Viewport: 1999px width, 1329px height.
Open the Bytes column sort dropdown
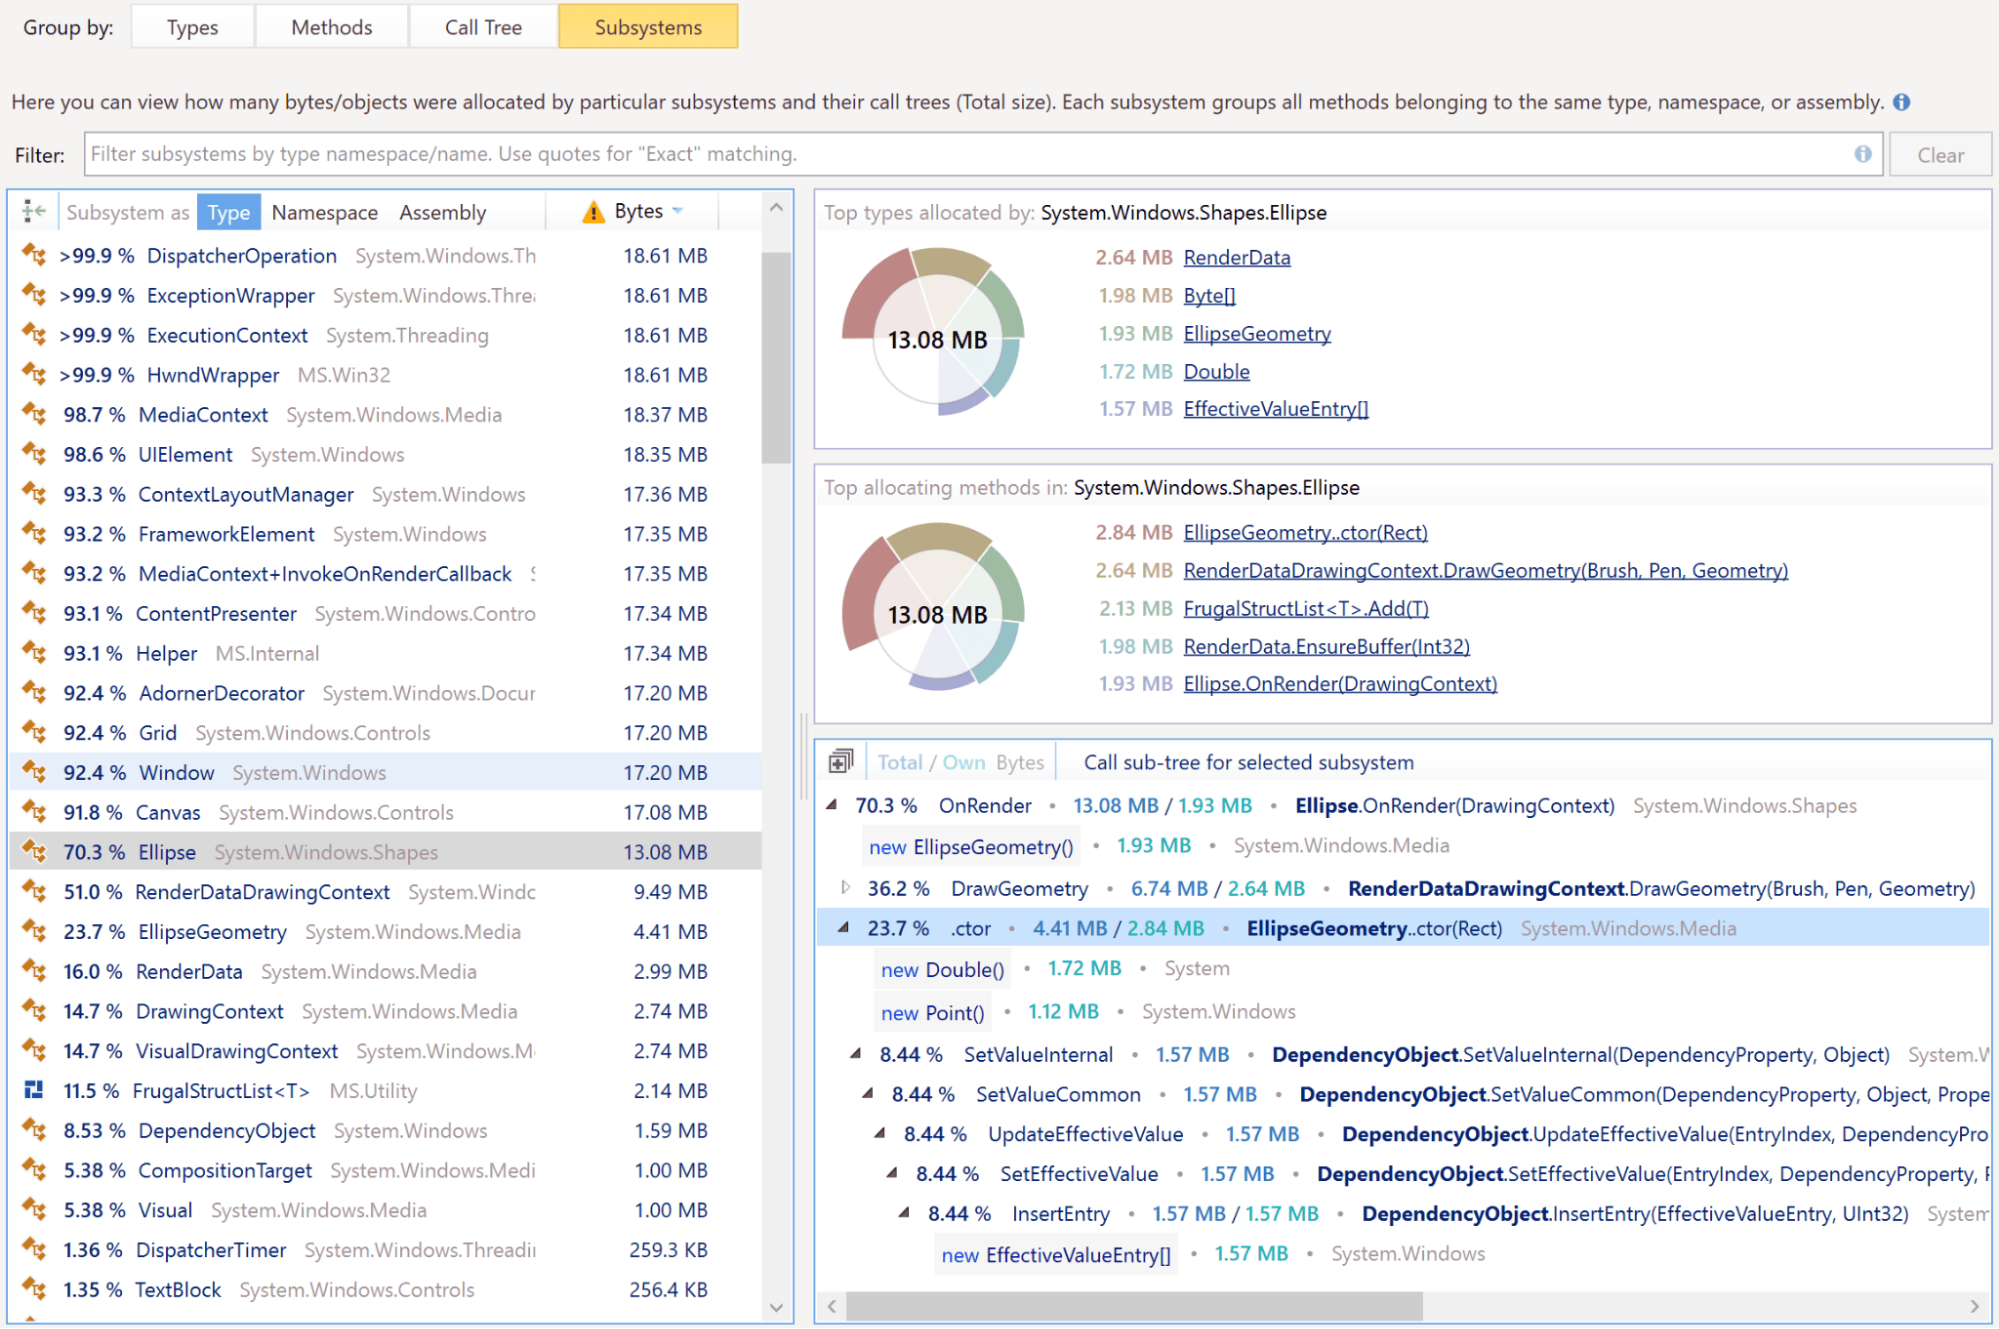[678, 211]
